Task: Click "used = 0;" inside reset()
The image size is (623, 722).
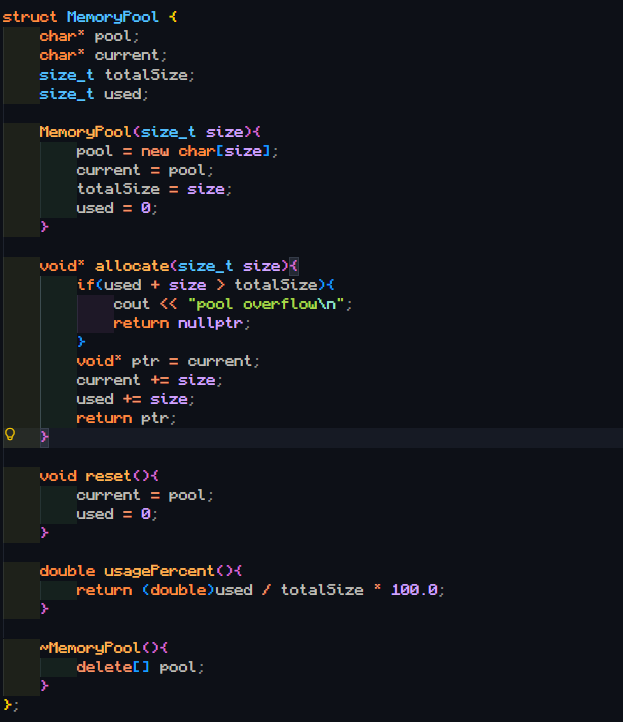Action: [x=117, y=514]
